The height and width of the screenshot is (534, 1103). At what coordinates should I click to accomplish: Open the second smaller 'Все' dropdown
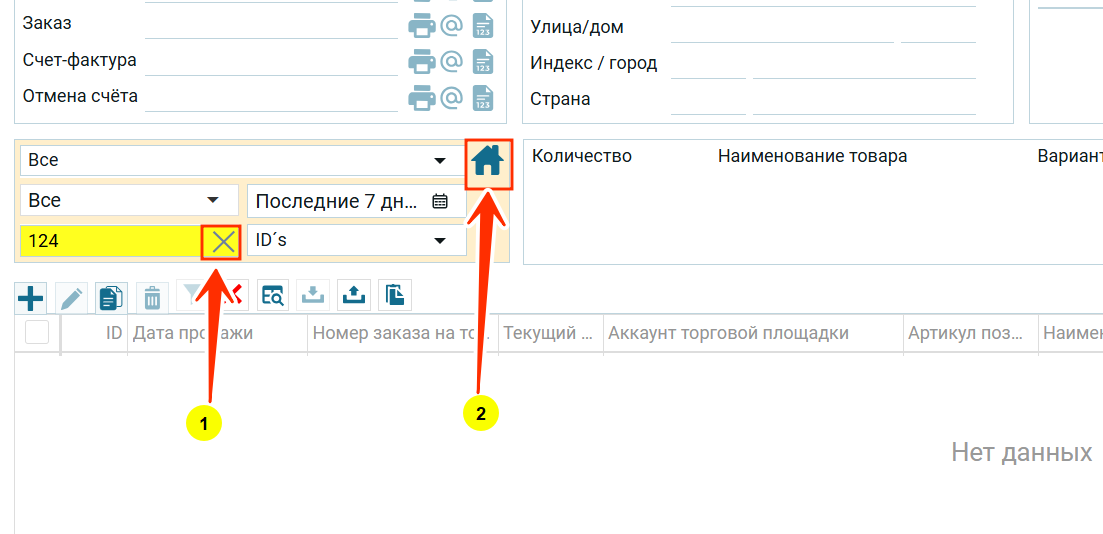point(213,201)
